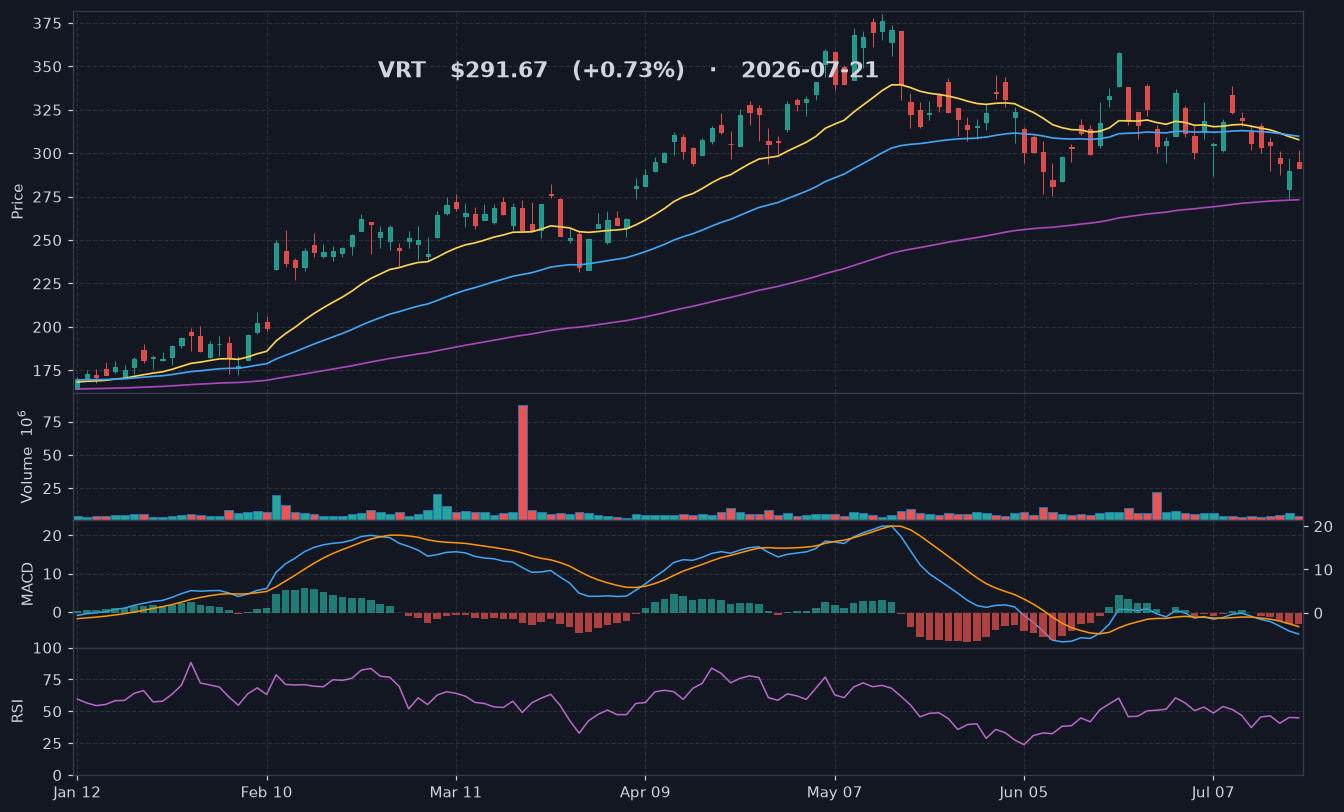This screenshot has width=1344, height=812.
Task: Click the Feb 10 date label
Action: click(x=267, y=790)
